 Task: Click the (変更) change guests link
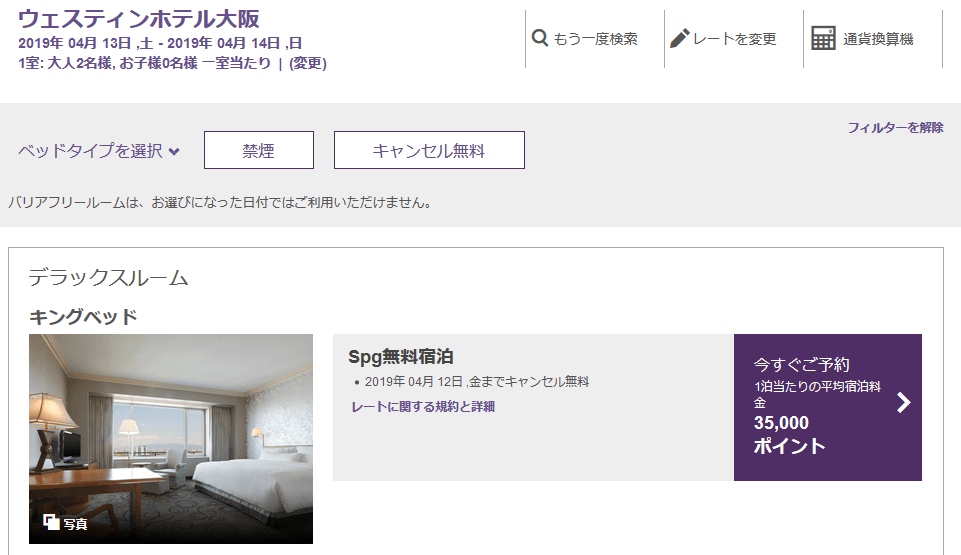[x=308, y=63]
